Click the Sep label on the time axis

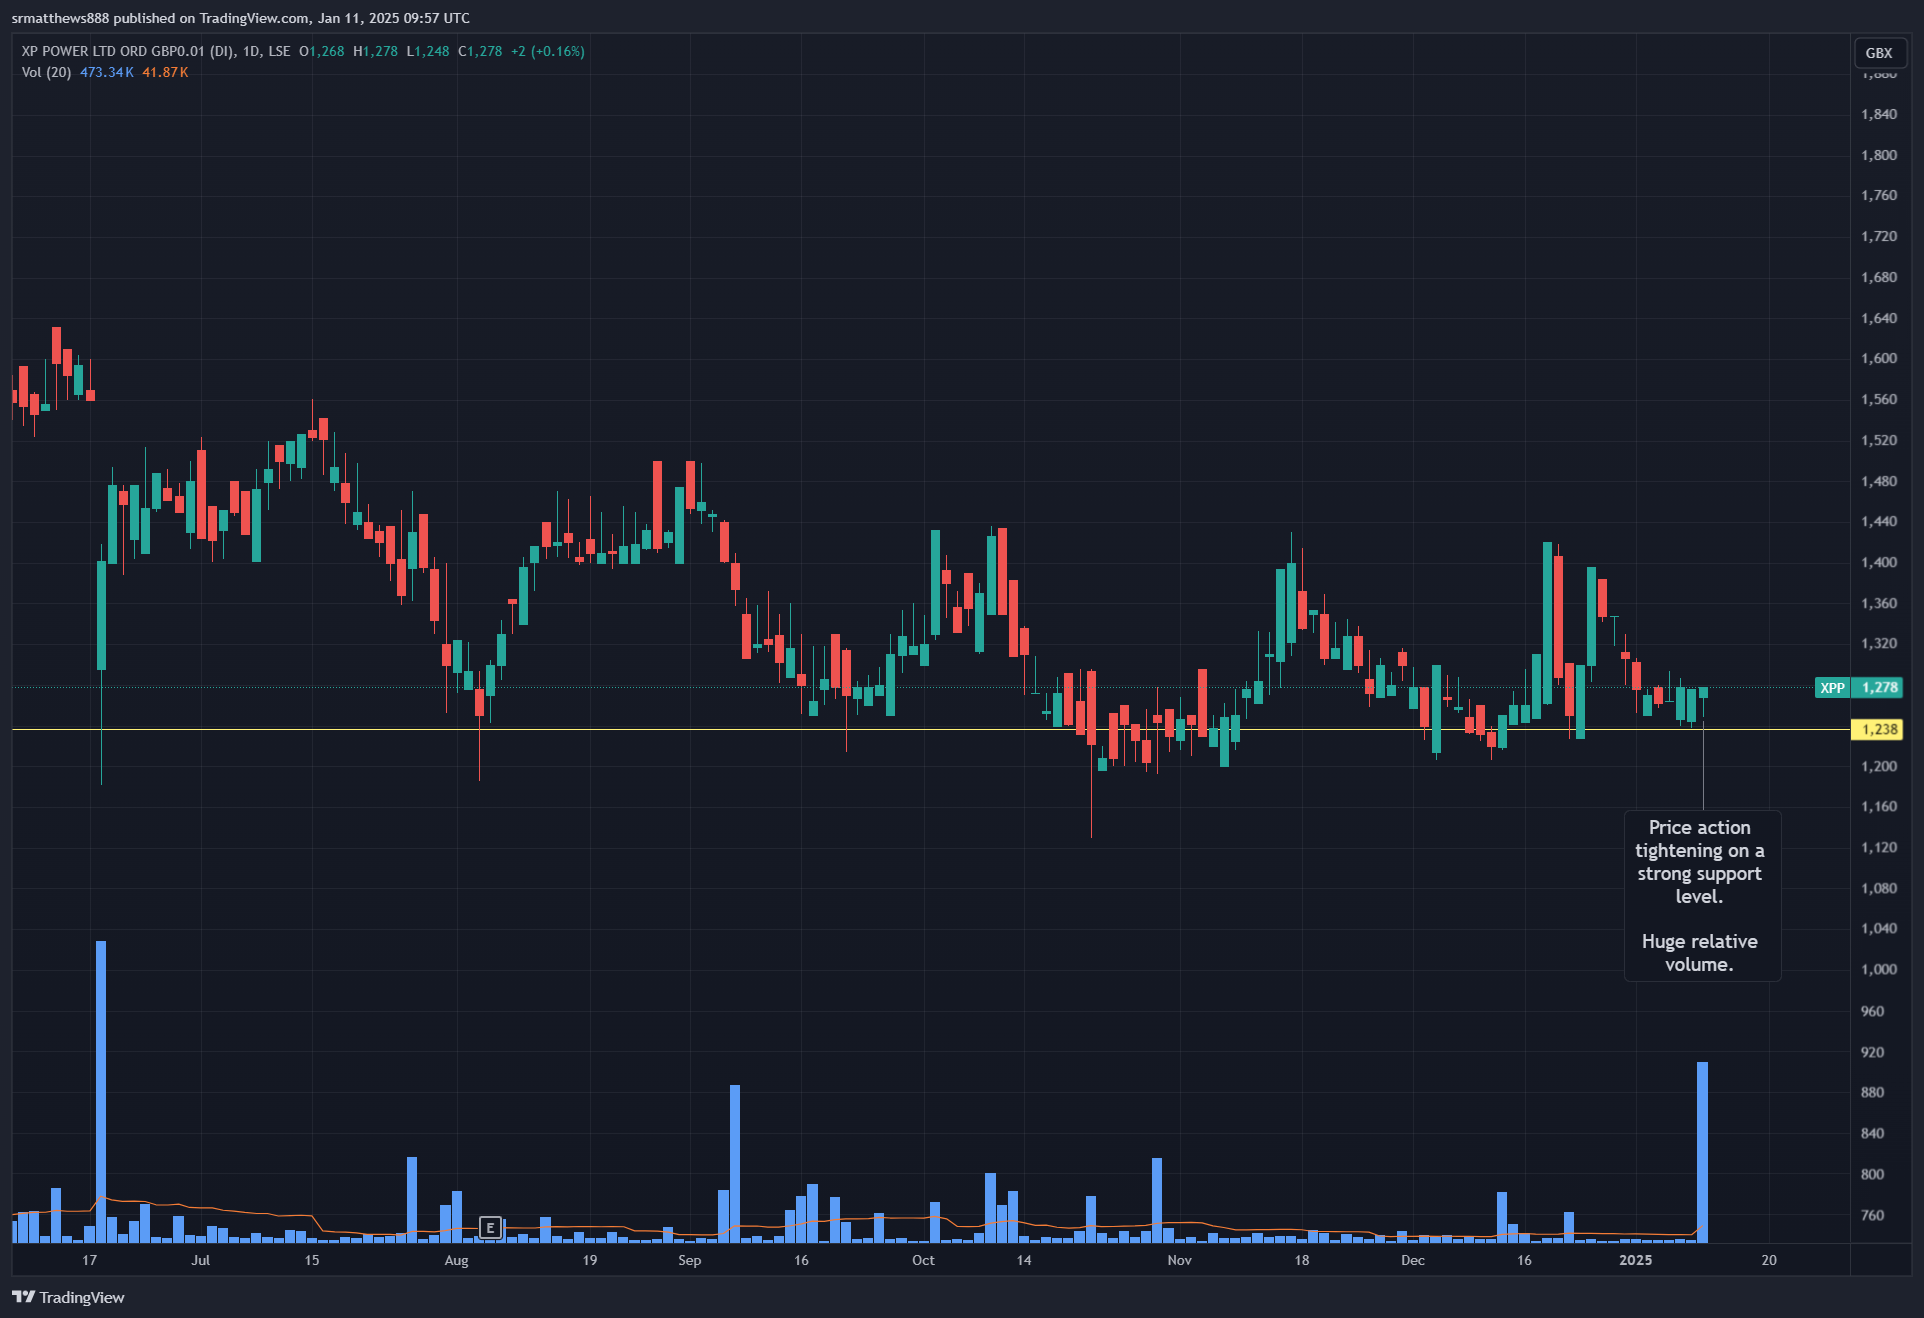coord(689,1260)
